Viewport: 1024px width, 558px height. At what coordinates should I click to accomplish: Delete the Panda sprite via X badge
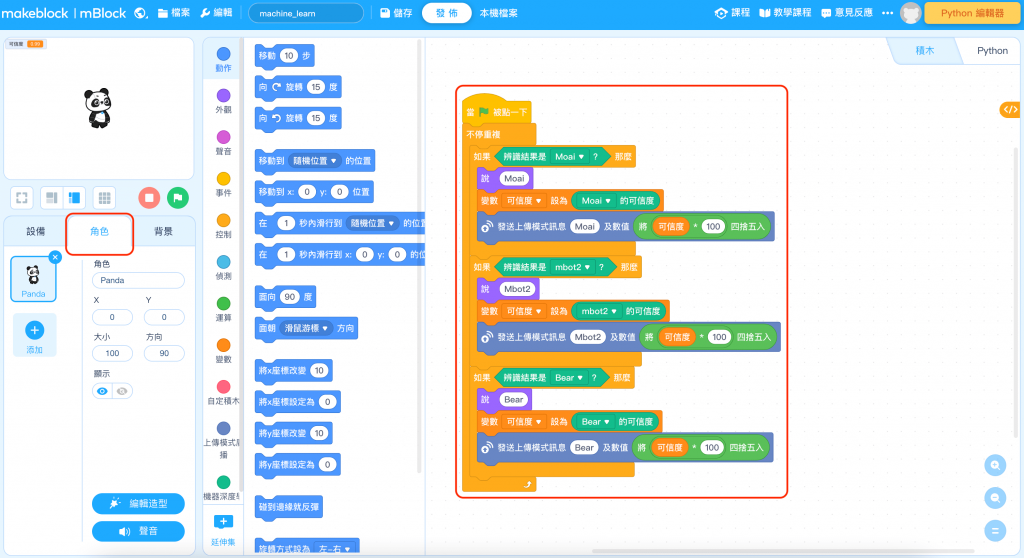coord(55,257)
